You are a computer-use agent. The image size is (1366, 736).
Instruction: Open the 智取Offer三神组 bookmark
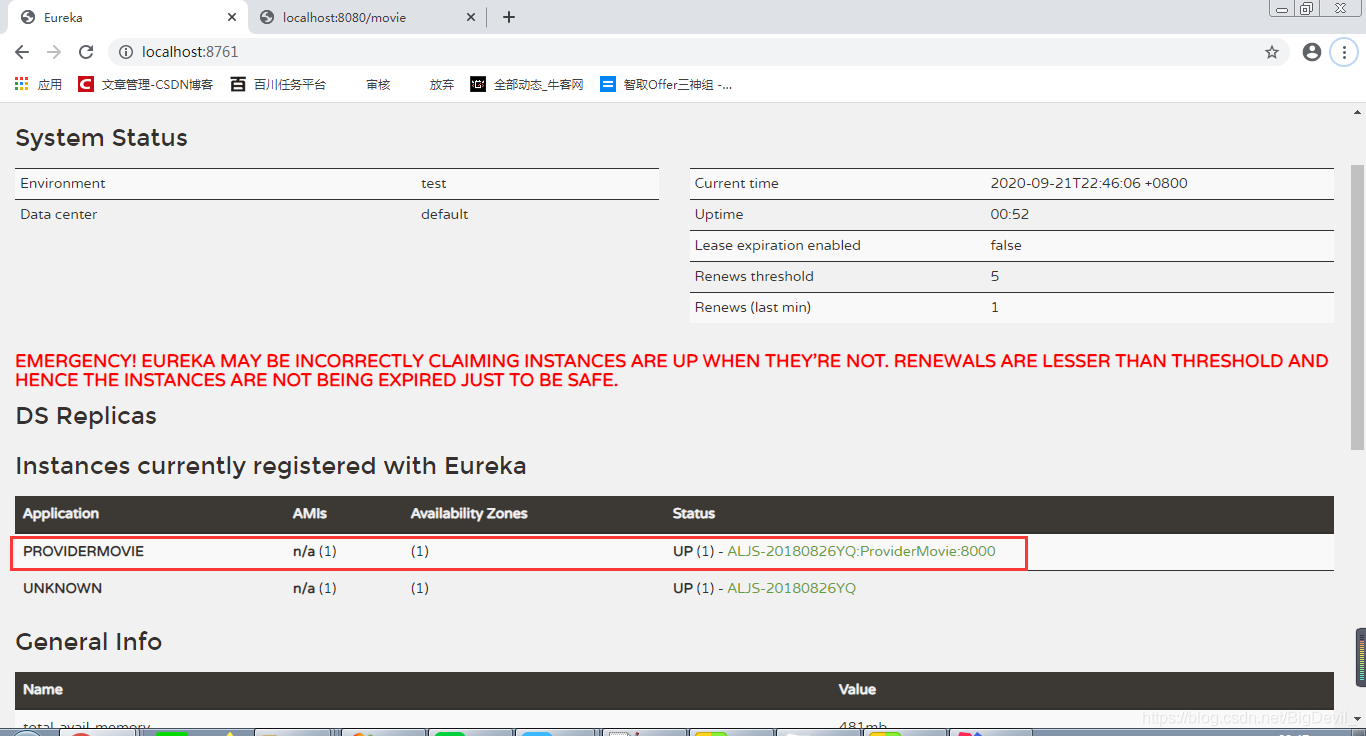(x=666, y=85)
